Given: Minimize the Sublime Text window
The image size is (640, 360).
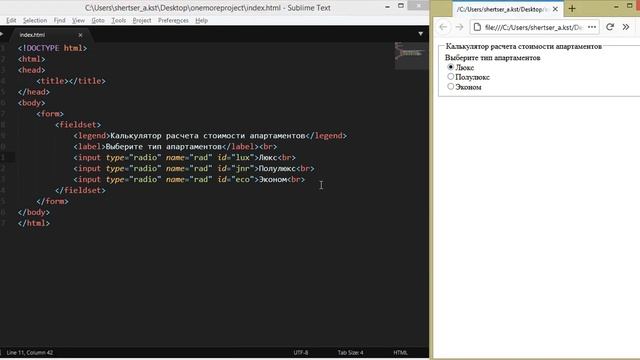Looking at the screenshot, I should click(x=387, y=7).
